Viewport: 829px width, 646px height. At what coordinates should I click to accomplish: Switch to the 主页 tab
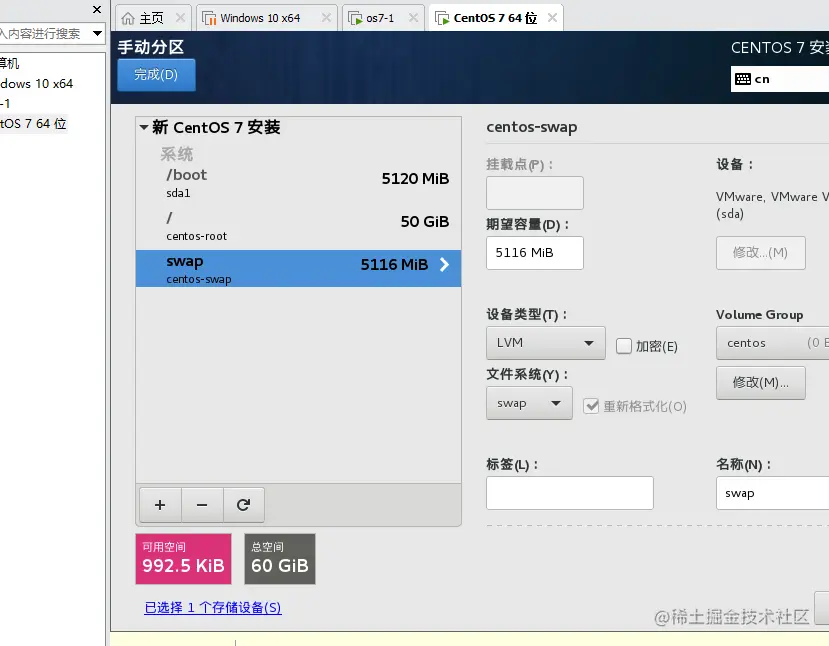151,19
